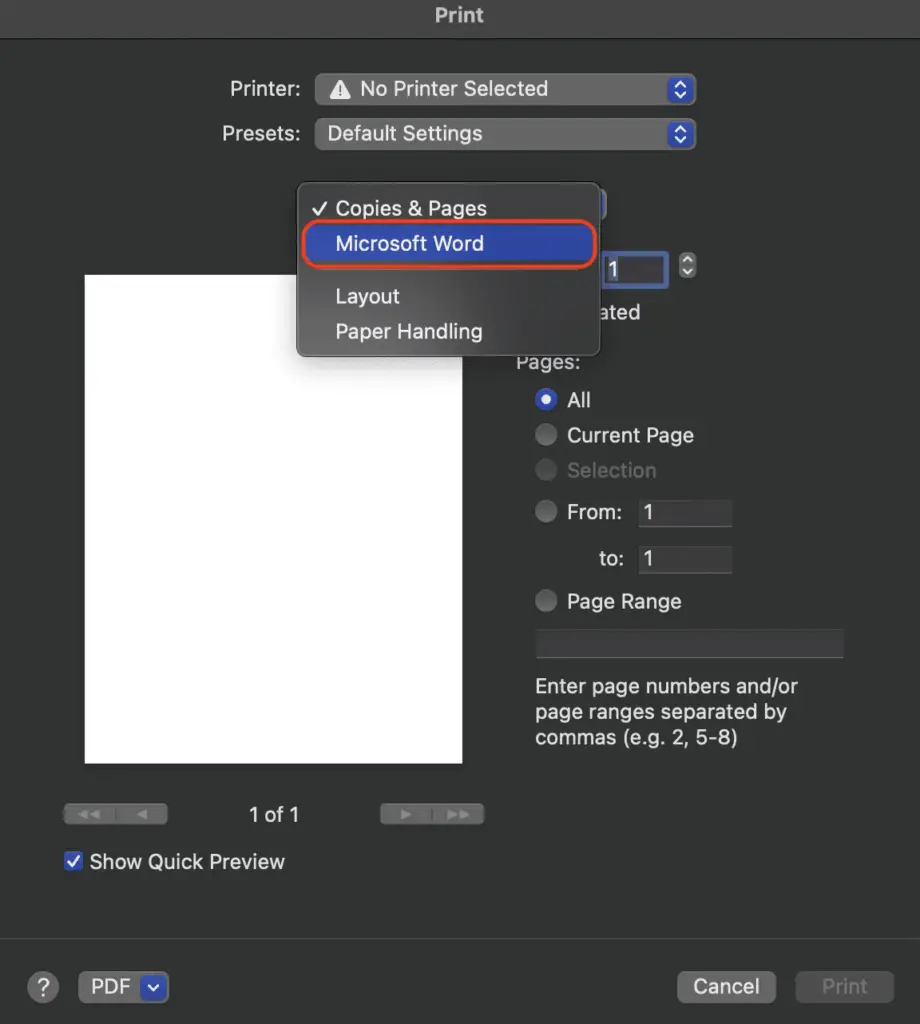
Task: Jump to first page of preview
Action: tap(89, 814)
